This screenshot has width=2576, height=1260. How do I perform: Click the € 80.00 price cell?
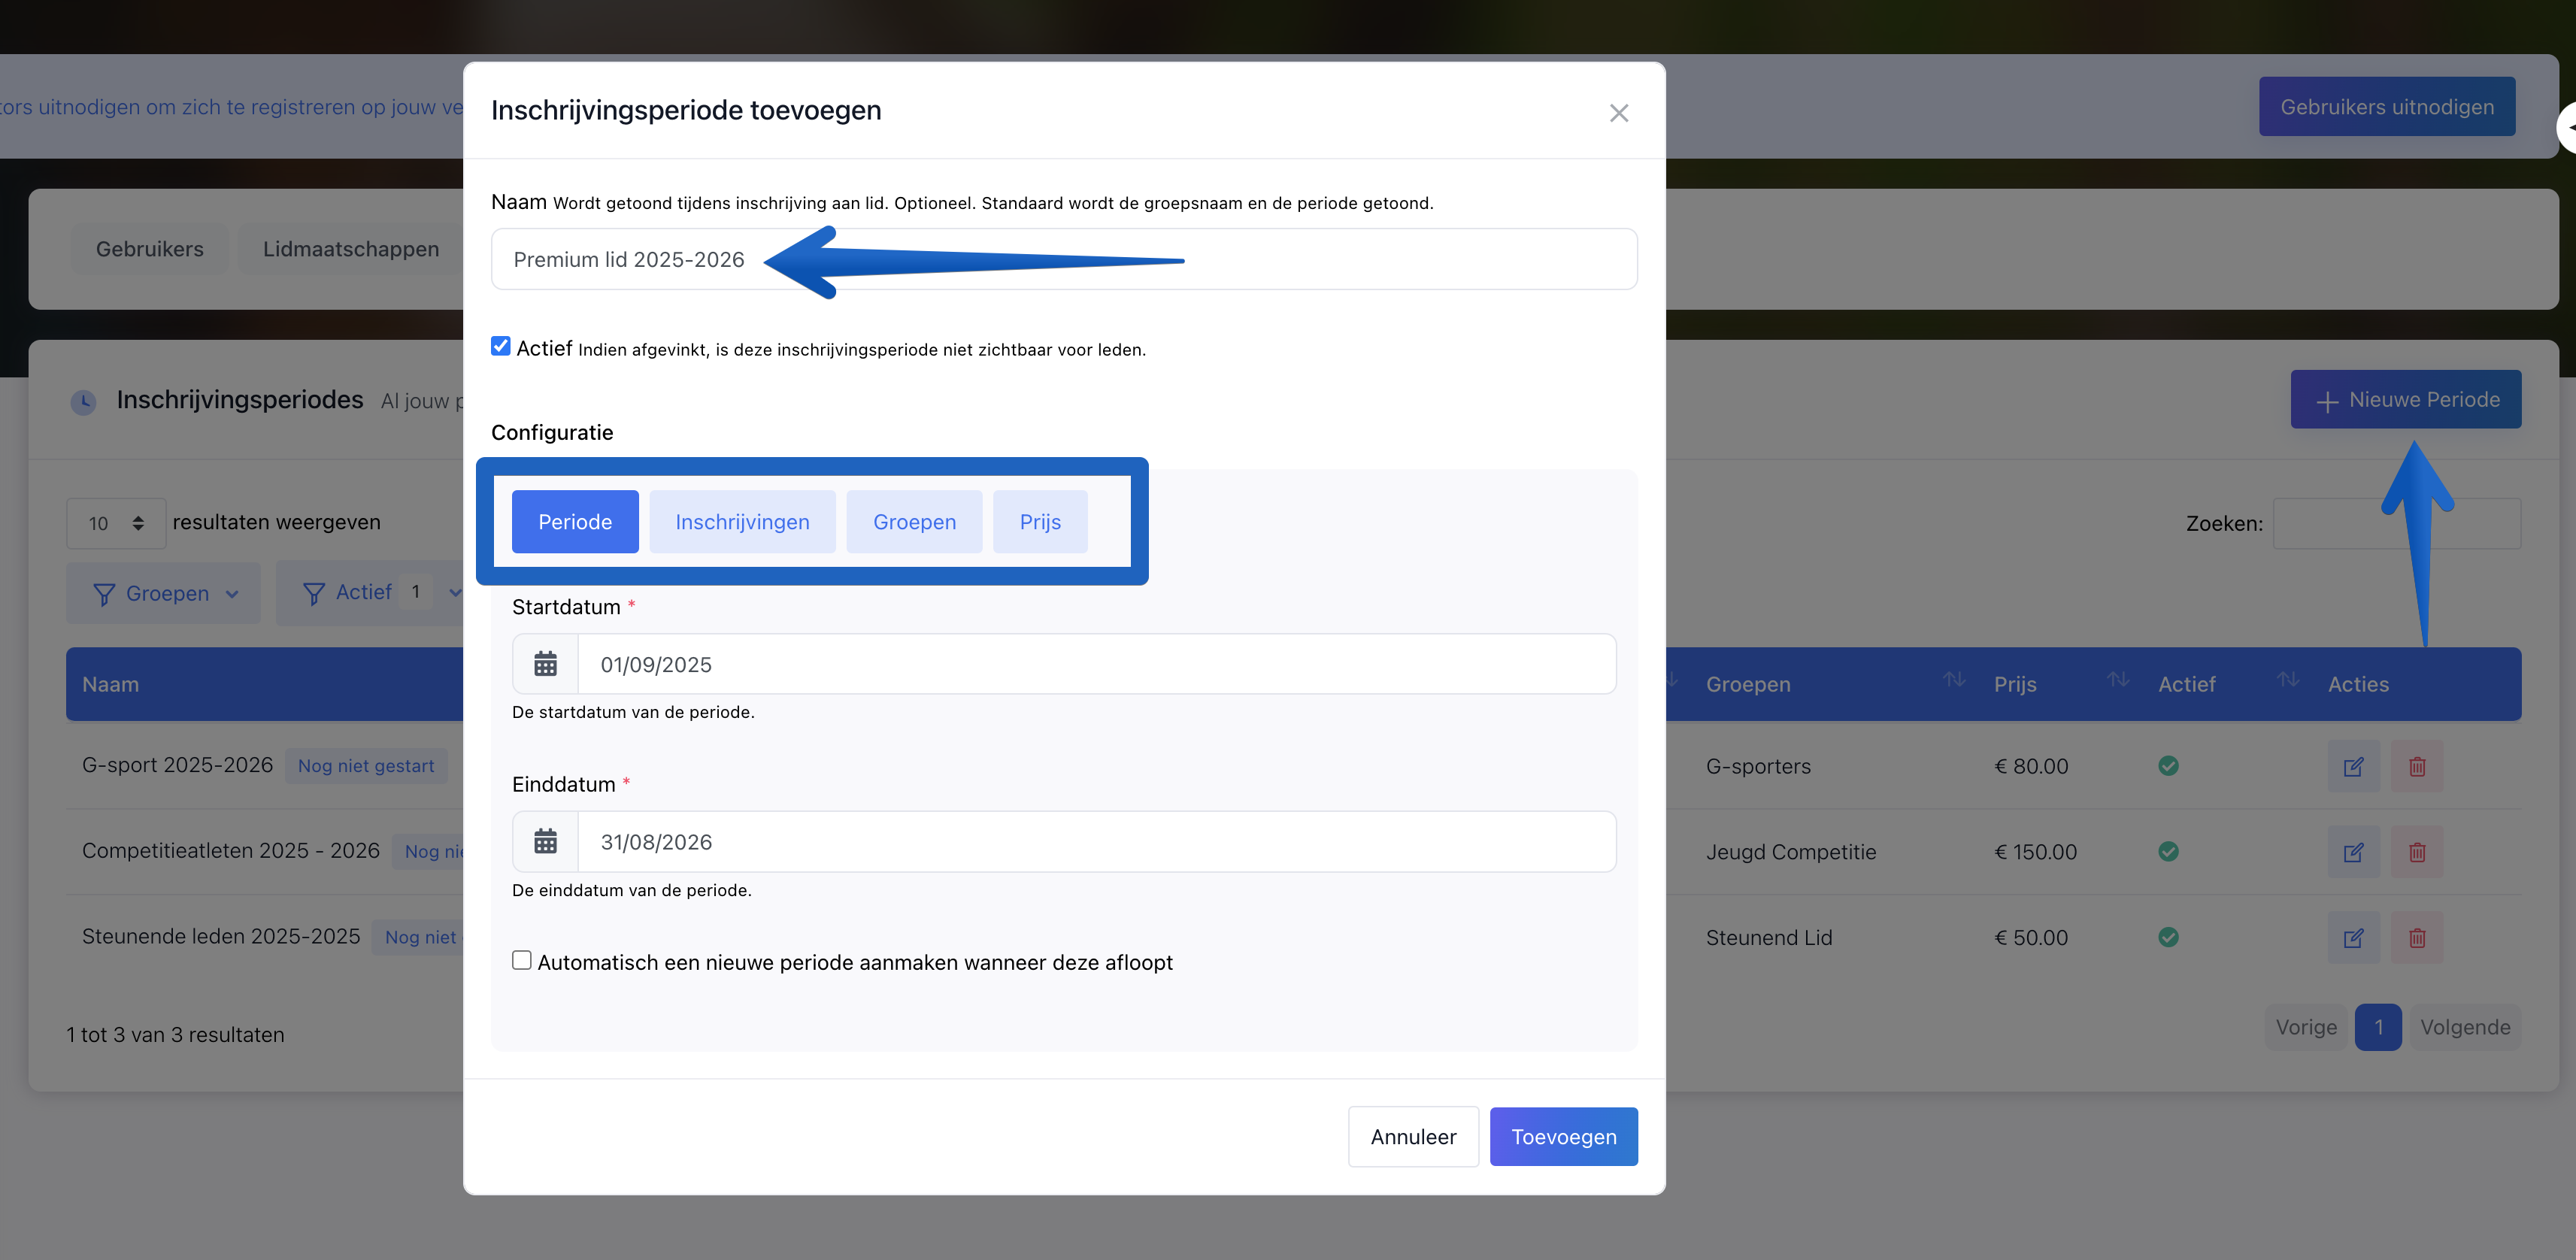click(2031, 766)
